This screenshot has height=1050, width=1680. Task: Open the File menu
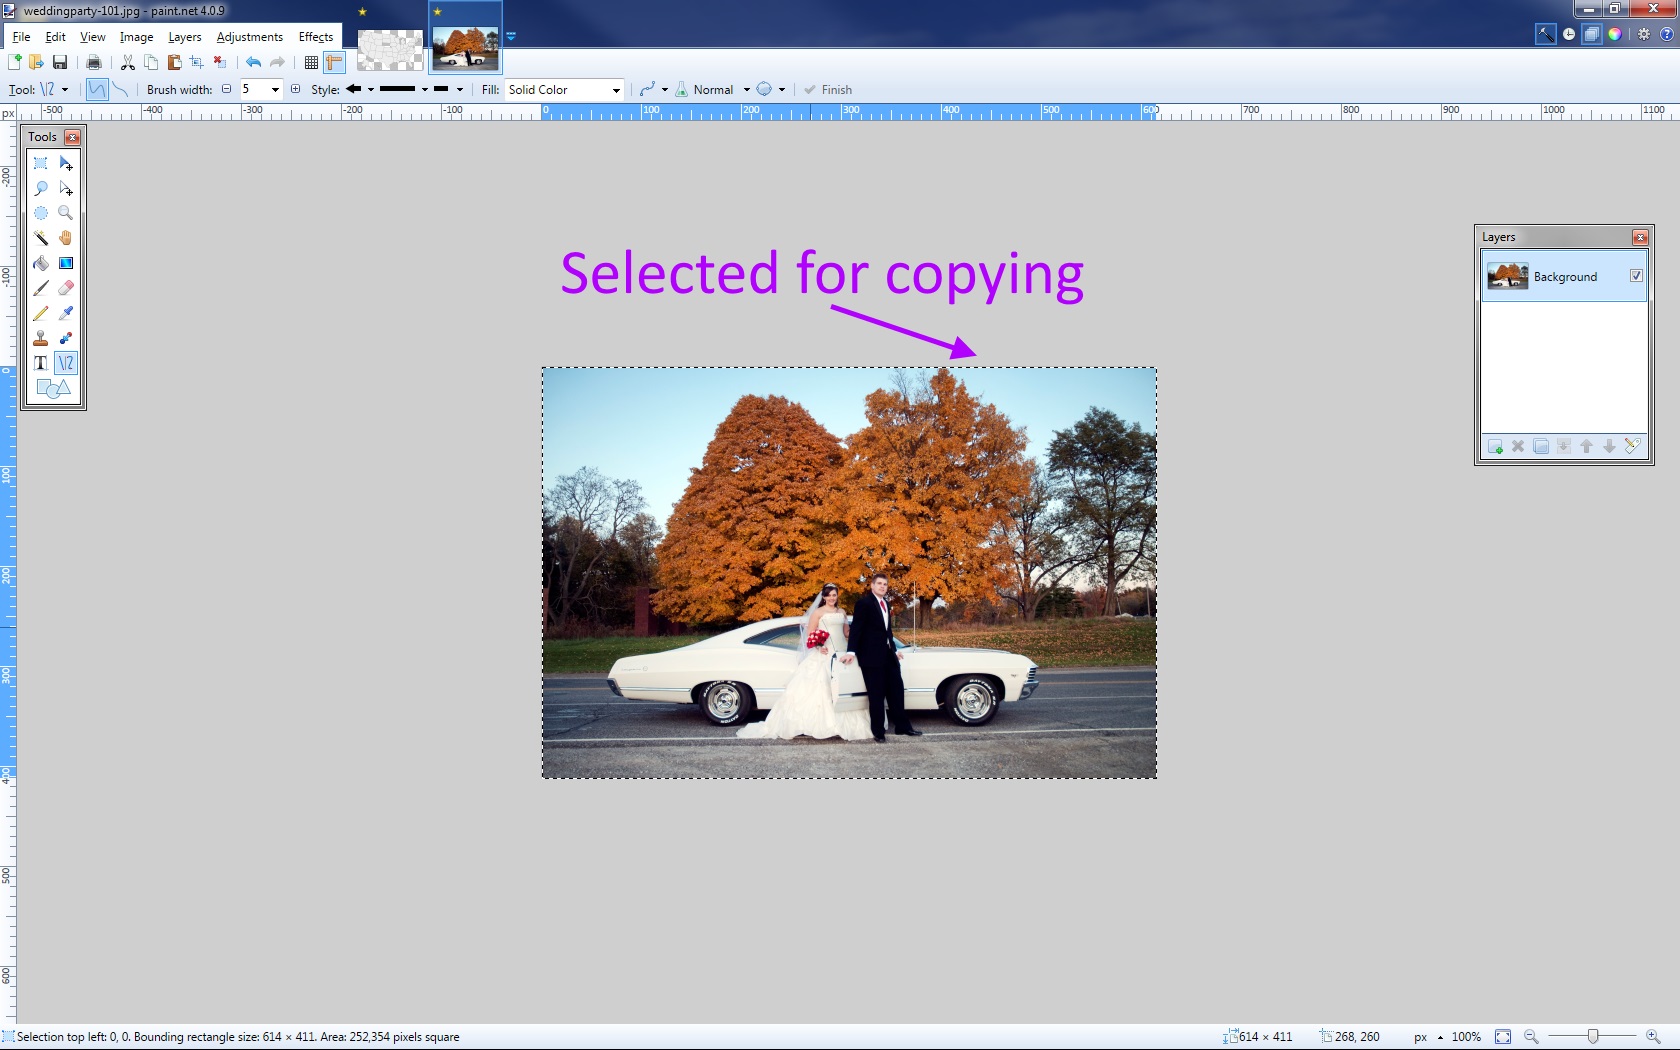point(21,37)
